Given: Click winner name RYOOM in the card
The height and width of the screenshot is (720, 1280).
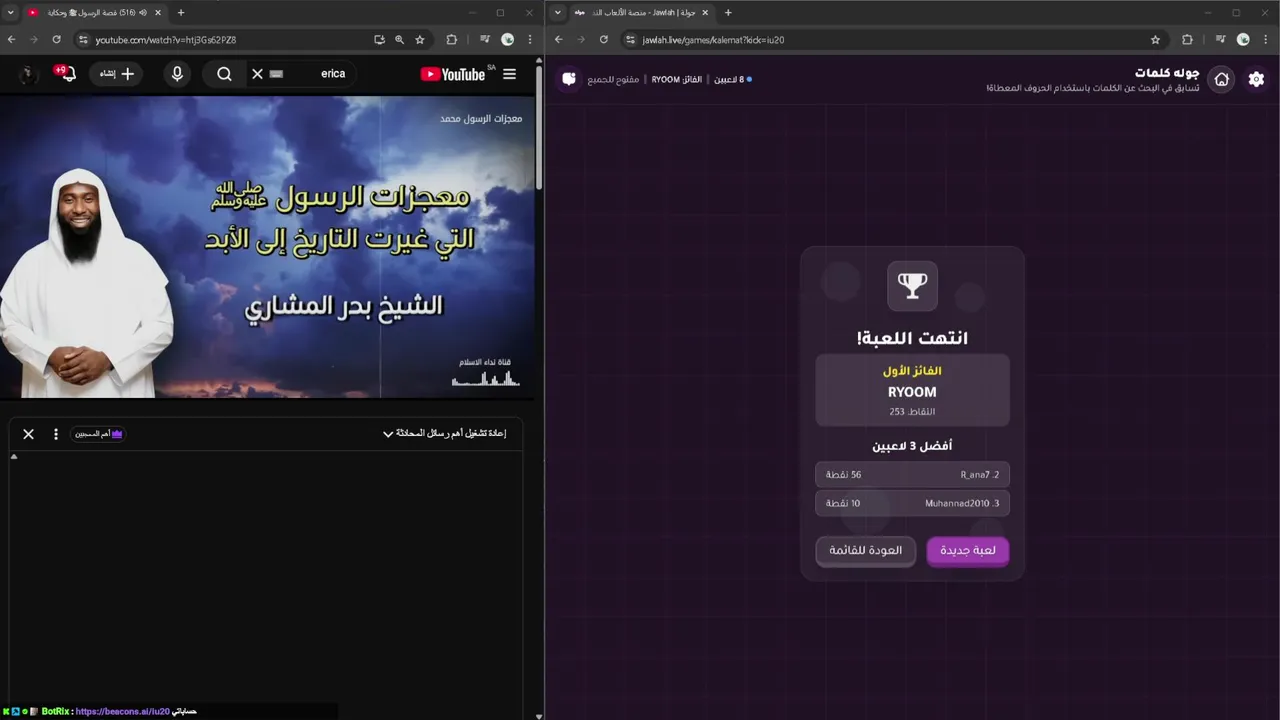Looking at the screenshot, I should pyautogui.click(x=912, y=392).
